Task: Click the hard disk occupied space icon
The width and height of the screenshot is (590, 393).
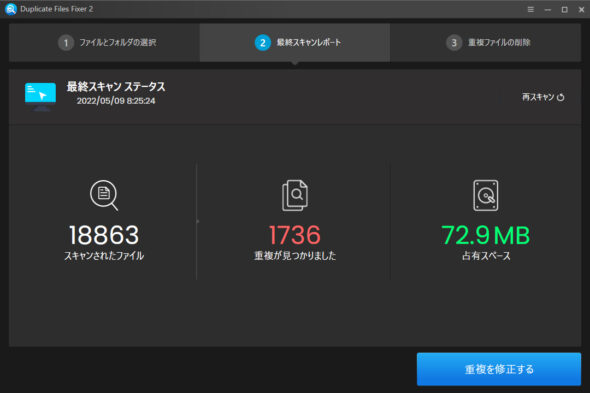Action: pyautogui.click(x=486, y=195)
